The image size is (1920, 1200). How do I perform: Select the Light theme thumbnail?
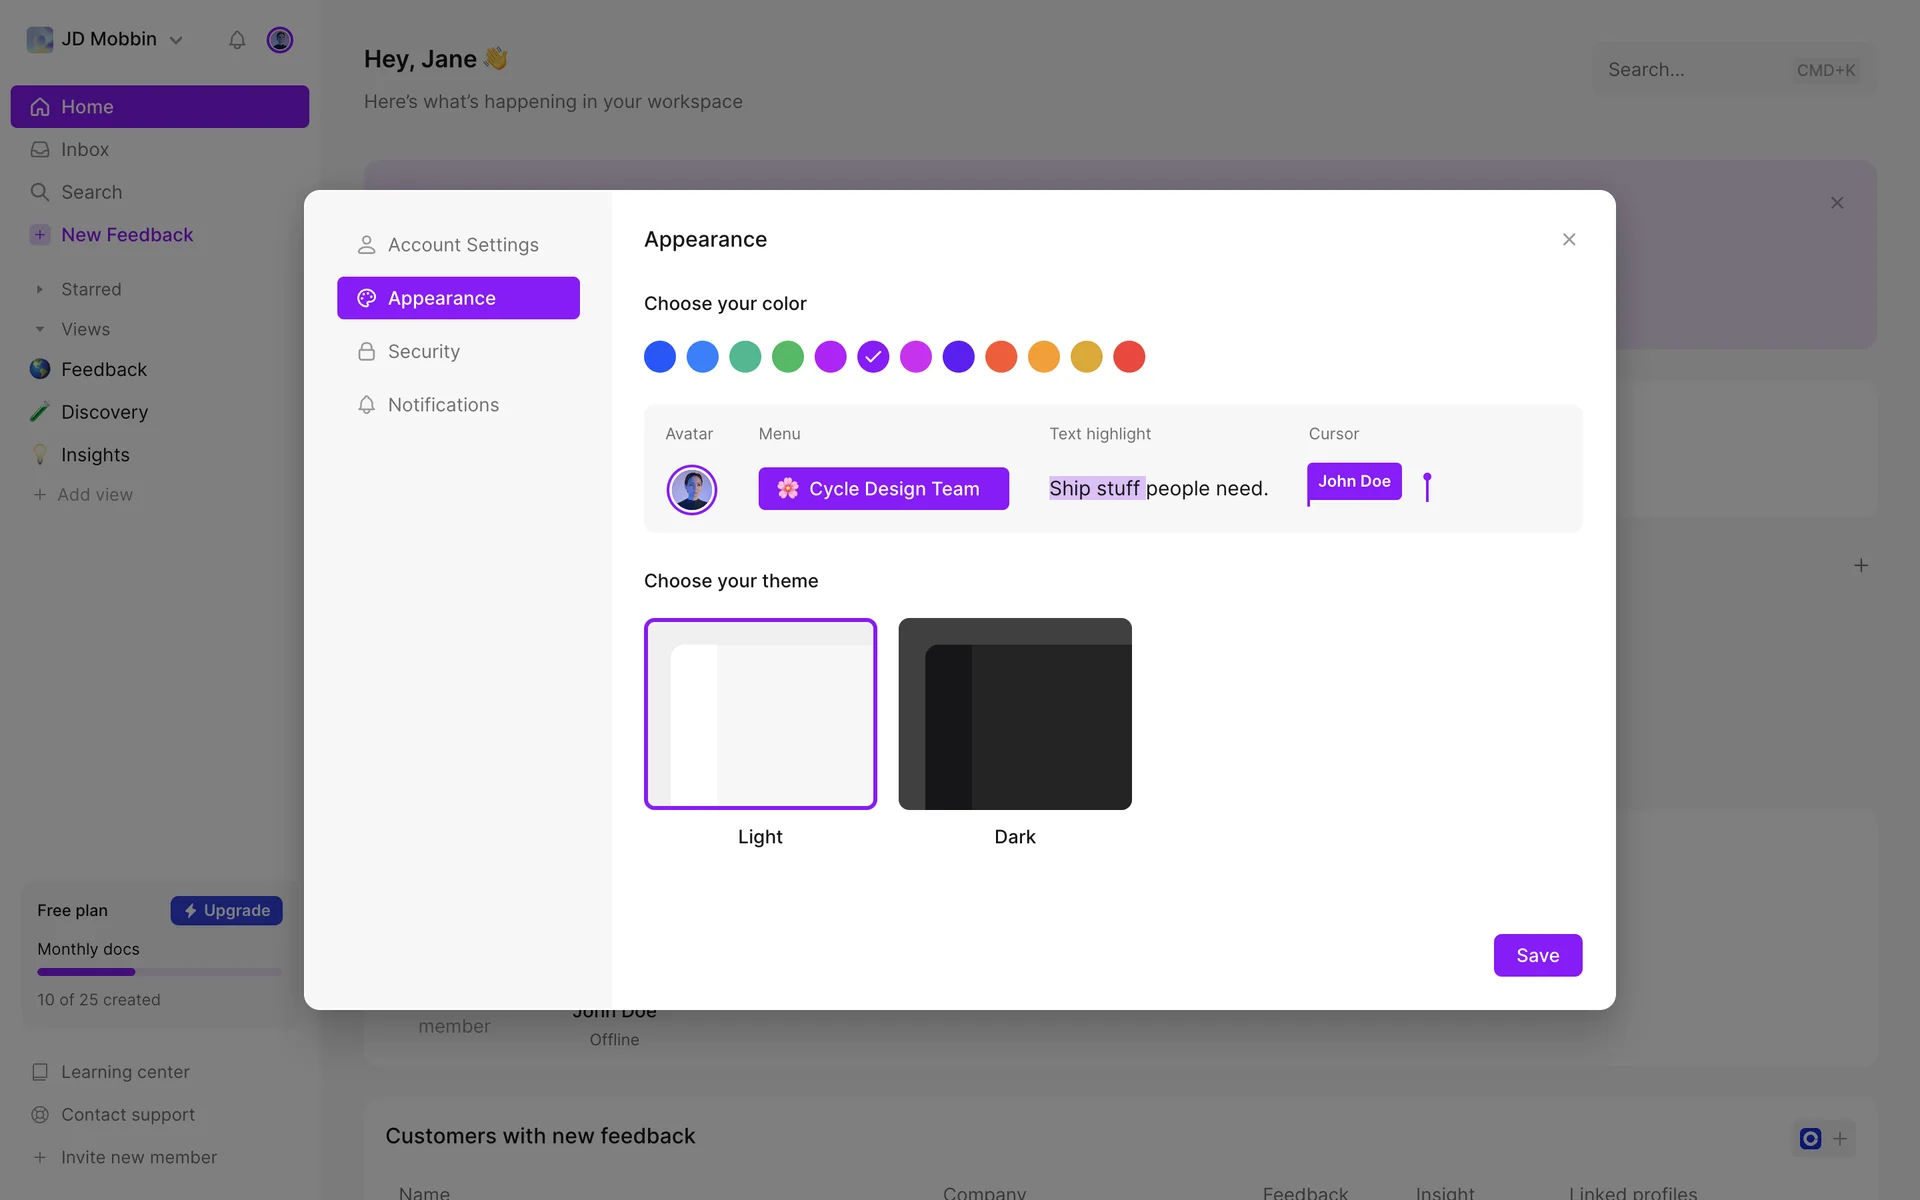760,714
